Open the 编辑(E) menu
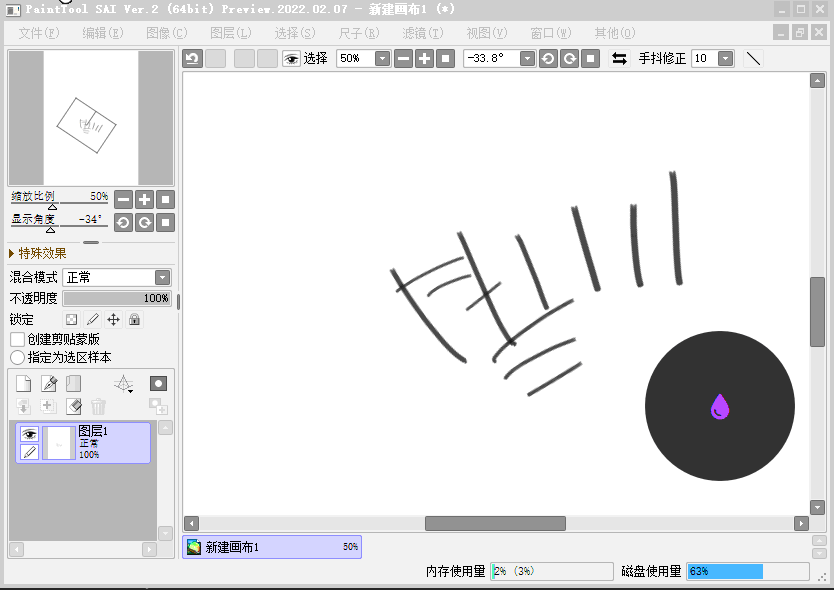Viewport: 834px width, 590px height. tap(103, 33)
